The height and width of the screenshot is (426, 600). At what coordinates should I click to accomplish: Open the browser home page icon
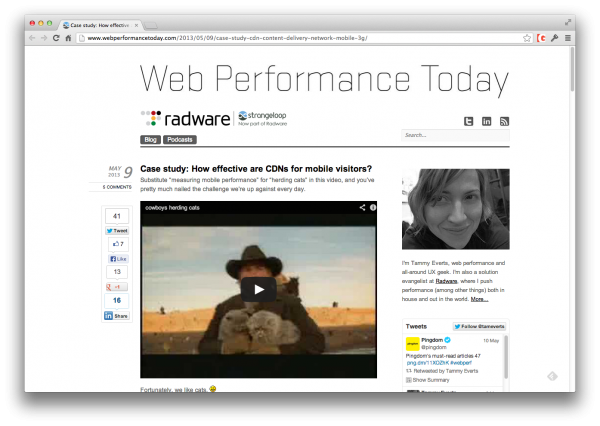click(x=68, y=38)
